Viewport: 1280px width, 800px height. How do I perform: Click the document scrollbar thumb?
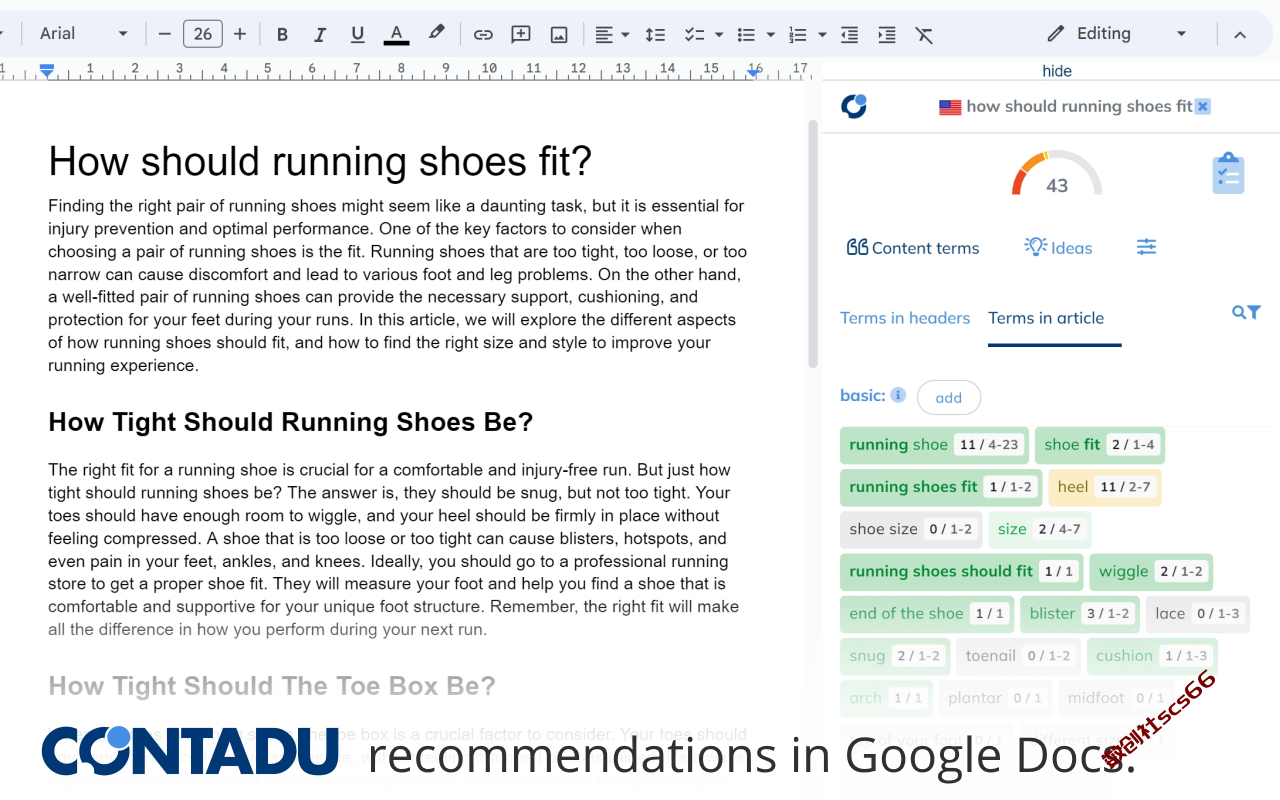click(x=813, y=244)
